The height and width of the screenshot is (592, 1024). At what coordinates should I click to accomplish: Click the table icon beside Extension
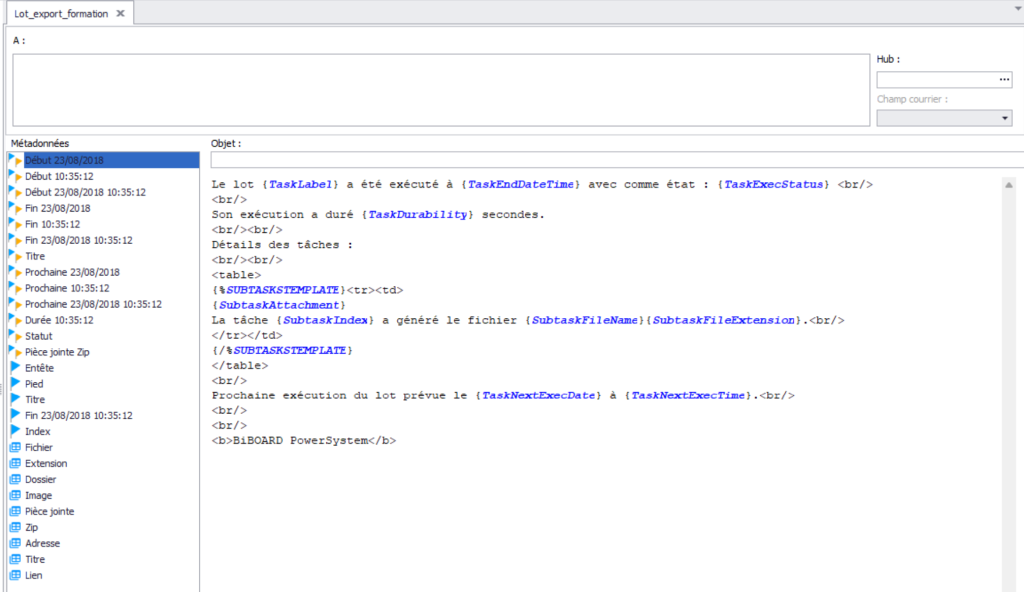[x=15, y=463]
